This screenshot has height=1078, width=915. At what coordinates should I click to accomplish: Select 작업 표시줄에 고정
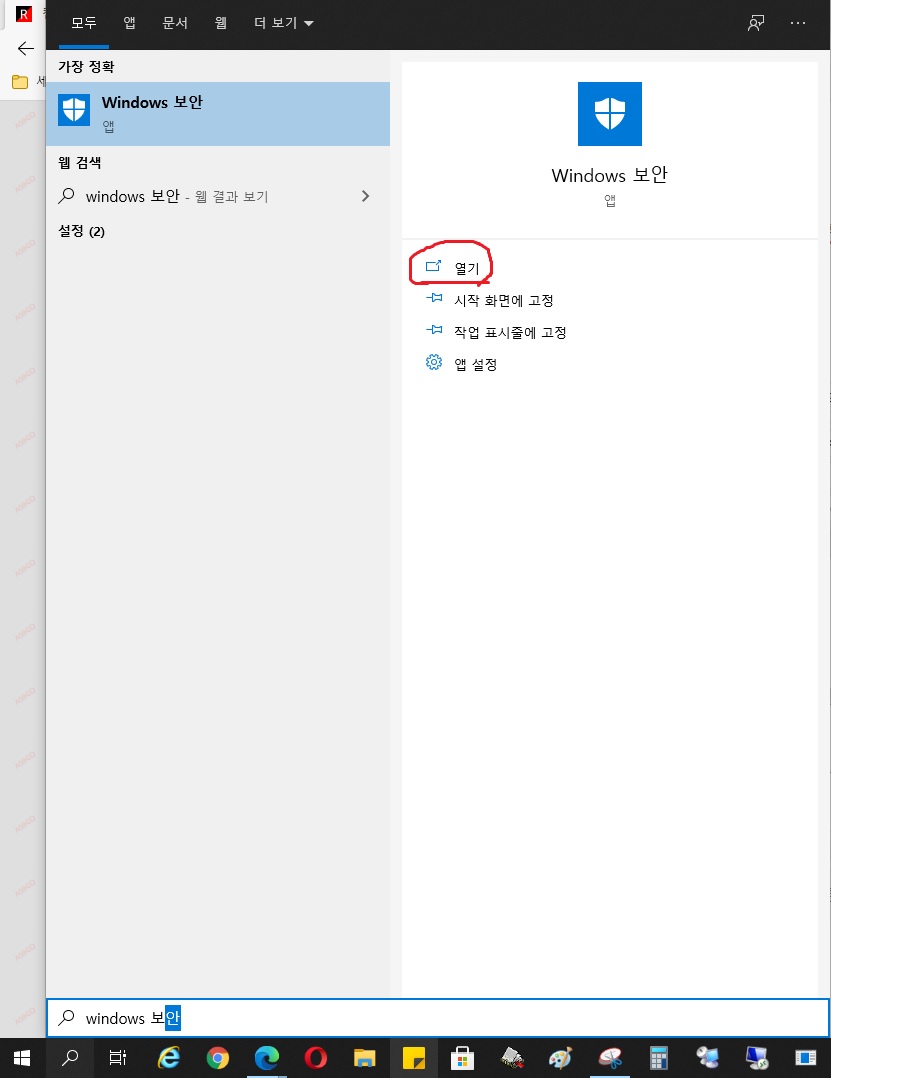(x=510, y=332)
